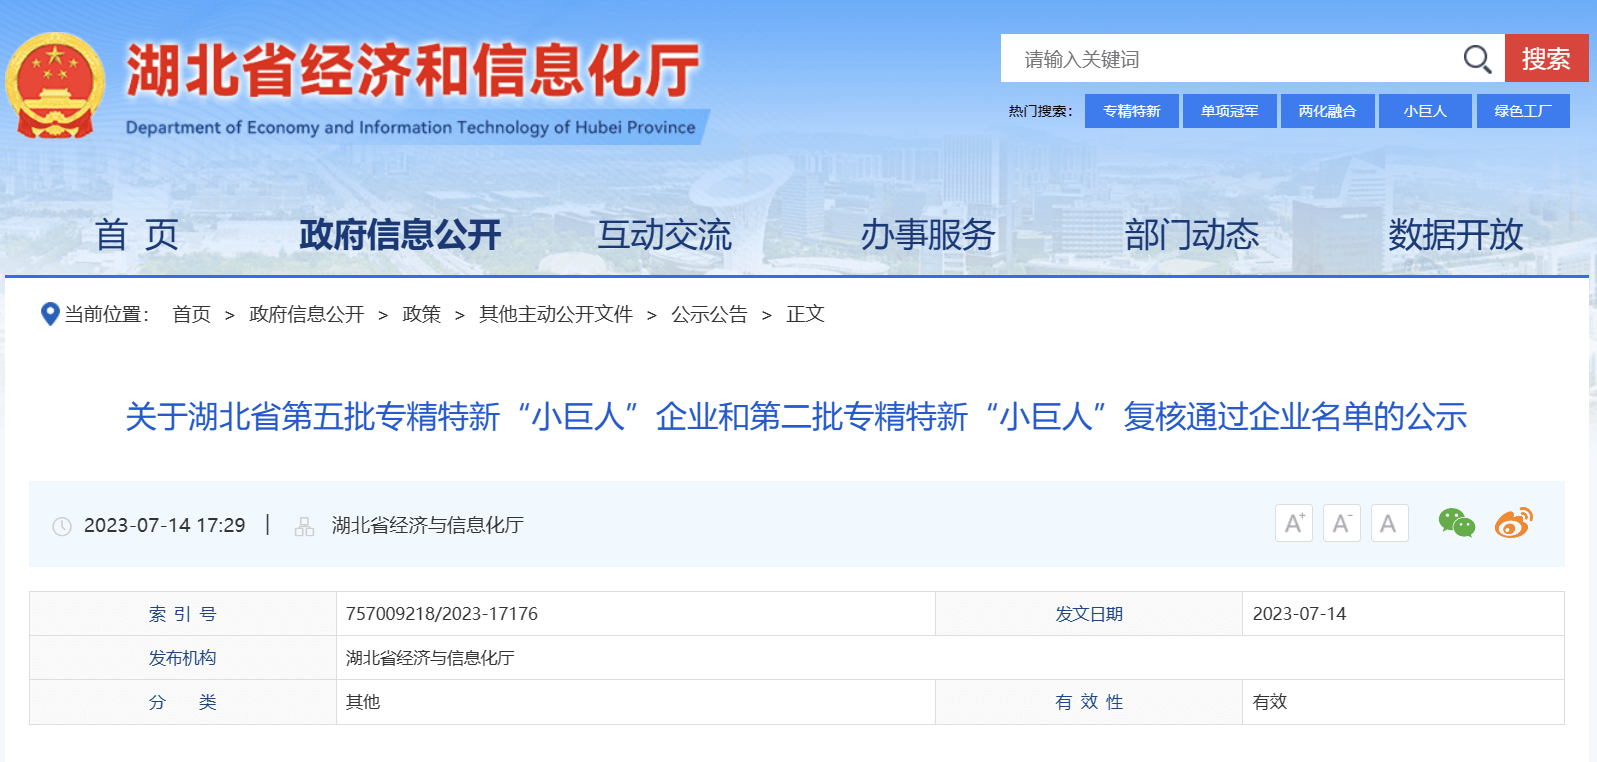Open the 政府信息公开 navigation menu
This screenshot has width=1597, height=762.
400,235
